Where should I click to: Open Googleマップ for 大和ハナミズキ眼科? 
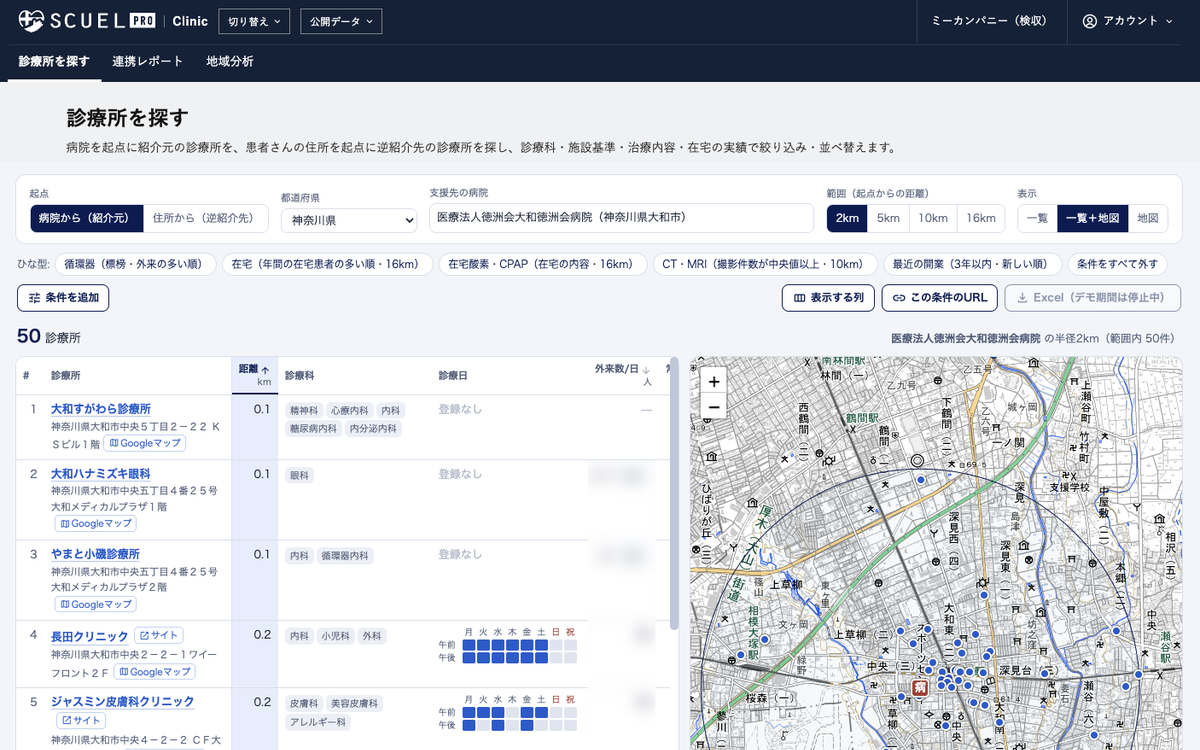[95, 523]
